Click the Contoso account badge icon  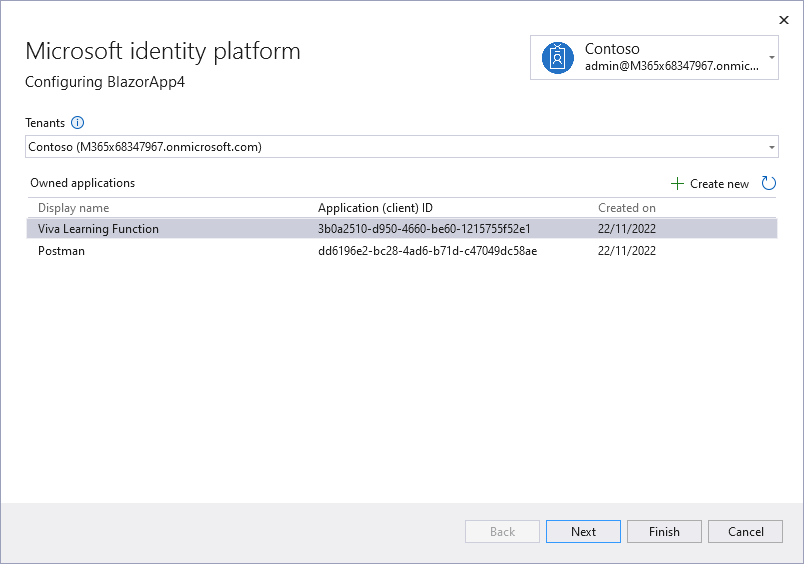(558, 58)
